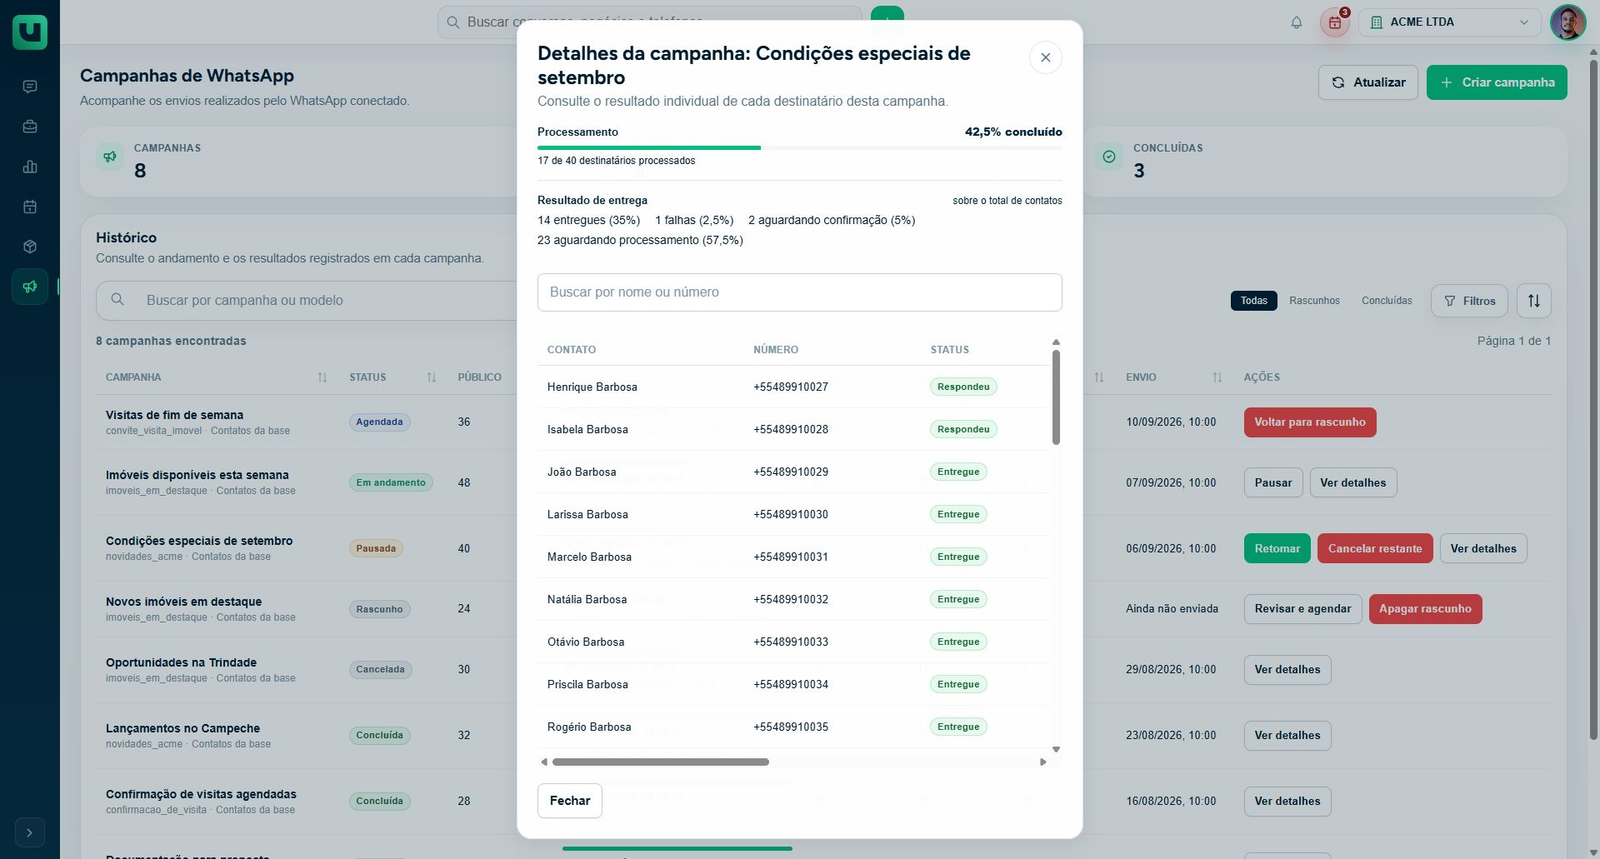Click Voltar para rascunho button
The height and width of the screenshot is (859, 1600).
click(x=1310, y=422)
